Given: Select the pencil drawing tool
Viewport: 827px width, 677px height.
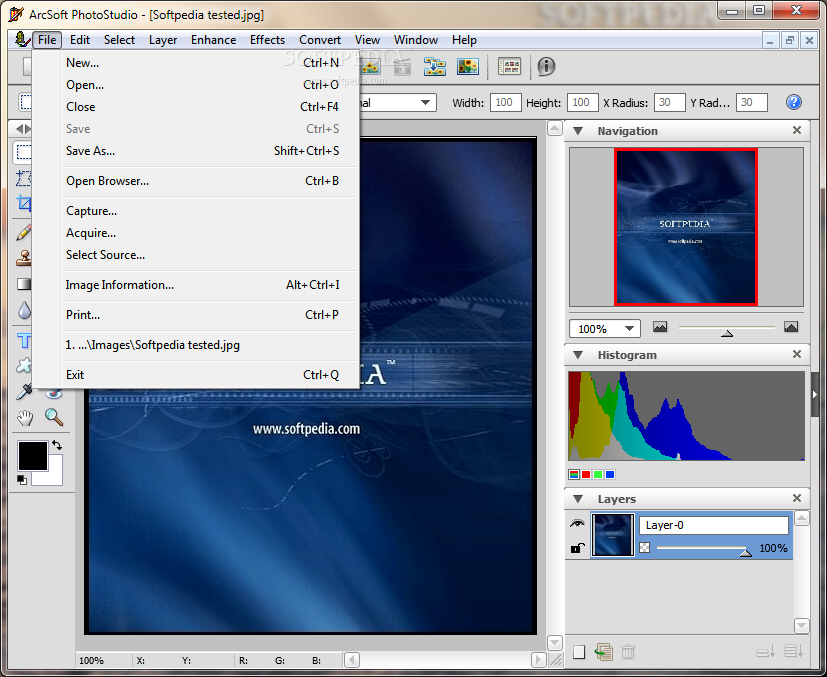Looking at the screenshot, I should (x=23, y=232).
